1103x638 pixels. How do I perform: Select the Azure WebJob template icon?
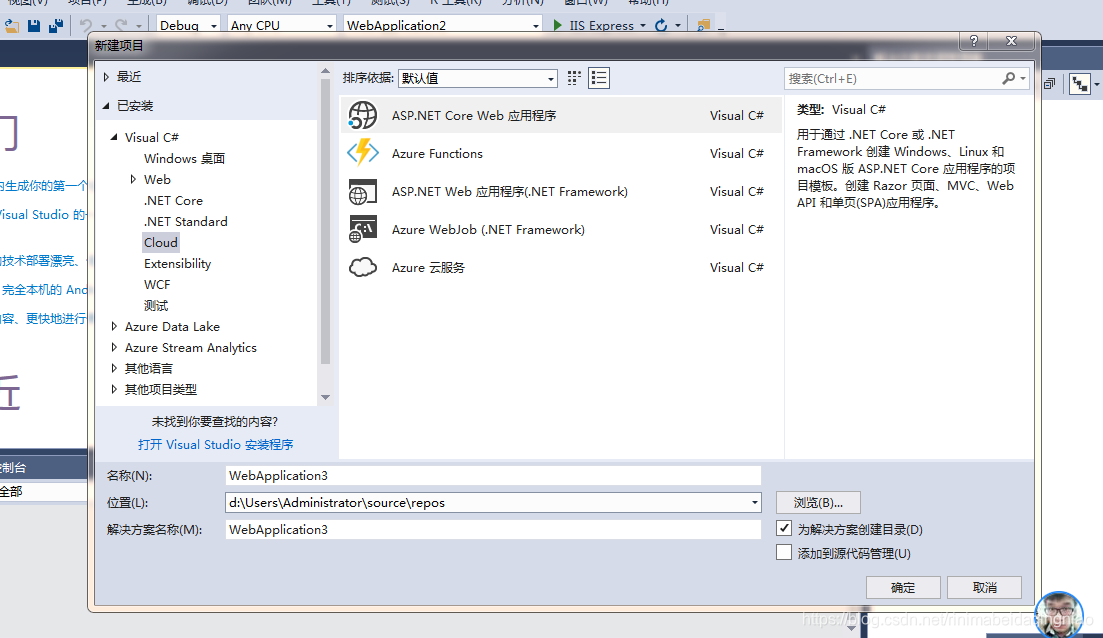363,229
